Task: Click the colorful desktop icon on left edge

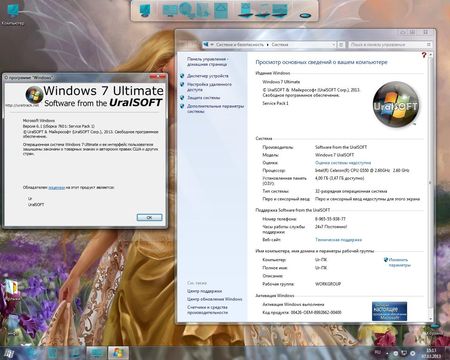Action: click(x=13, y=289)
